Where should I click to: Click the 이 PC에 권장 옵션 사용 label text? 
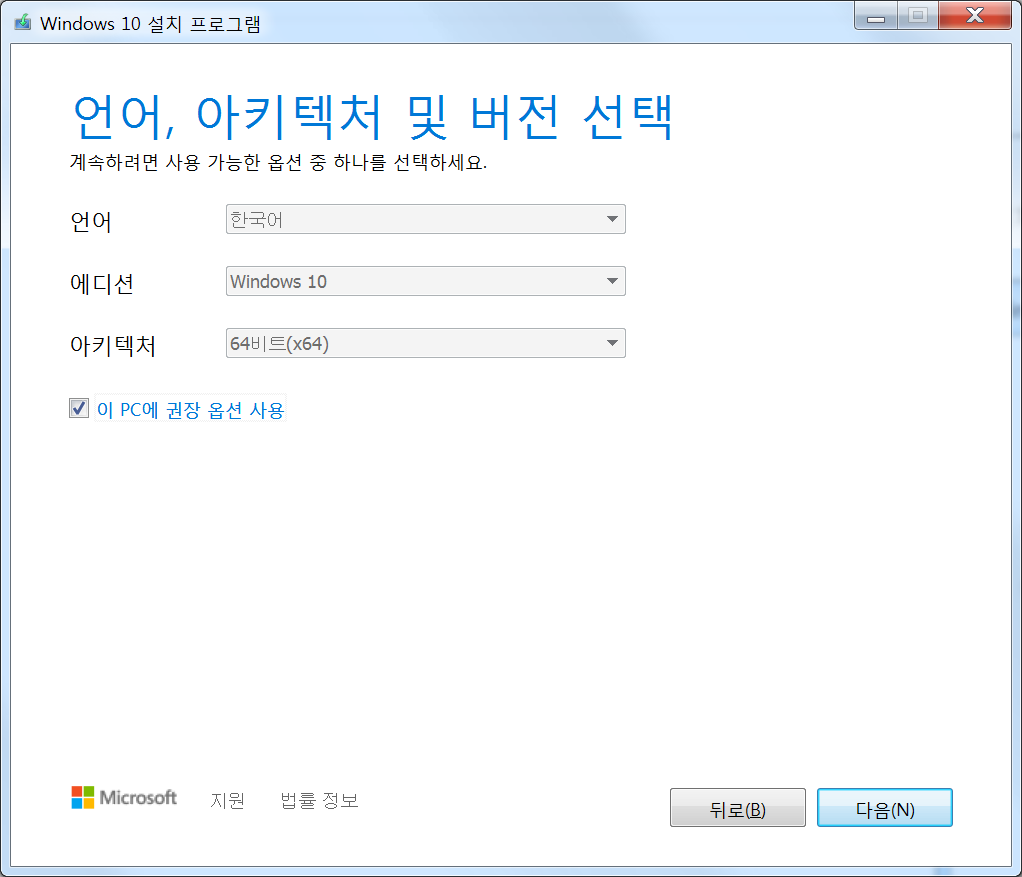(191, 409)
